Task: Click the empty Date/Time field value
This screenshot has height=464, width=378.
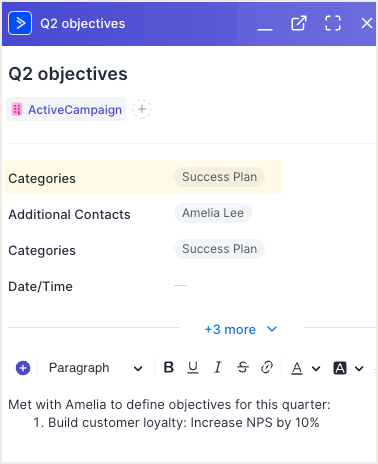Action: click(180, 286)
